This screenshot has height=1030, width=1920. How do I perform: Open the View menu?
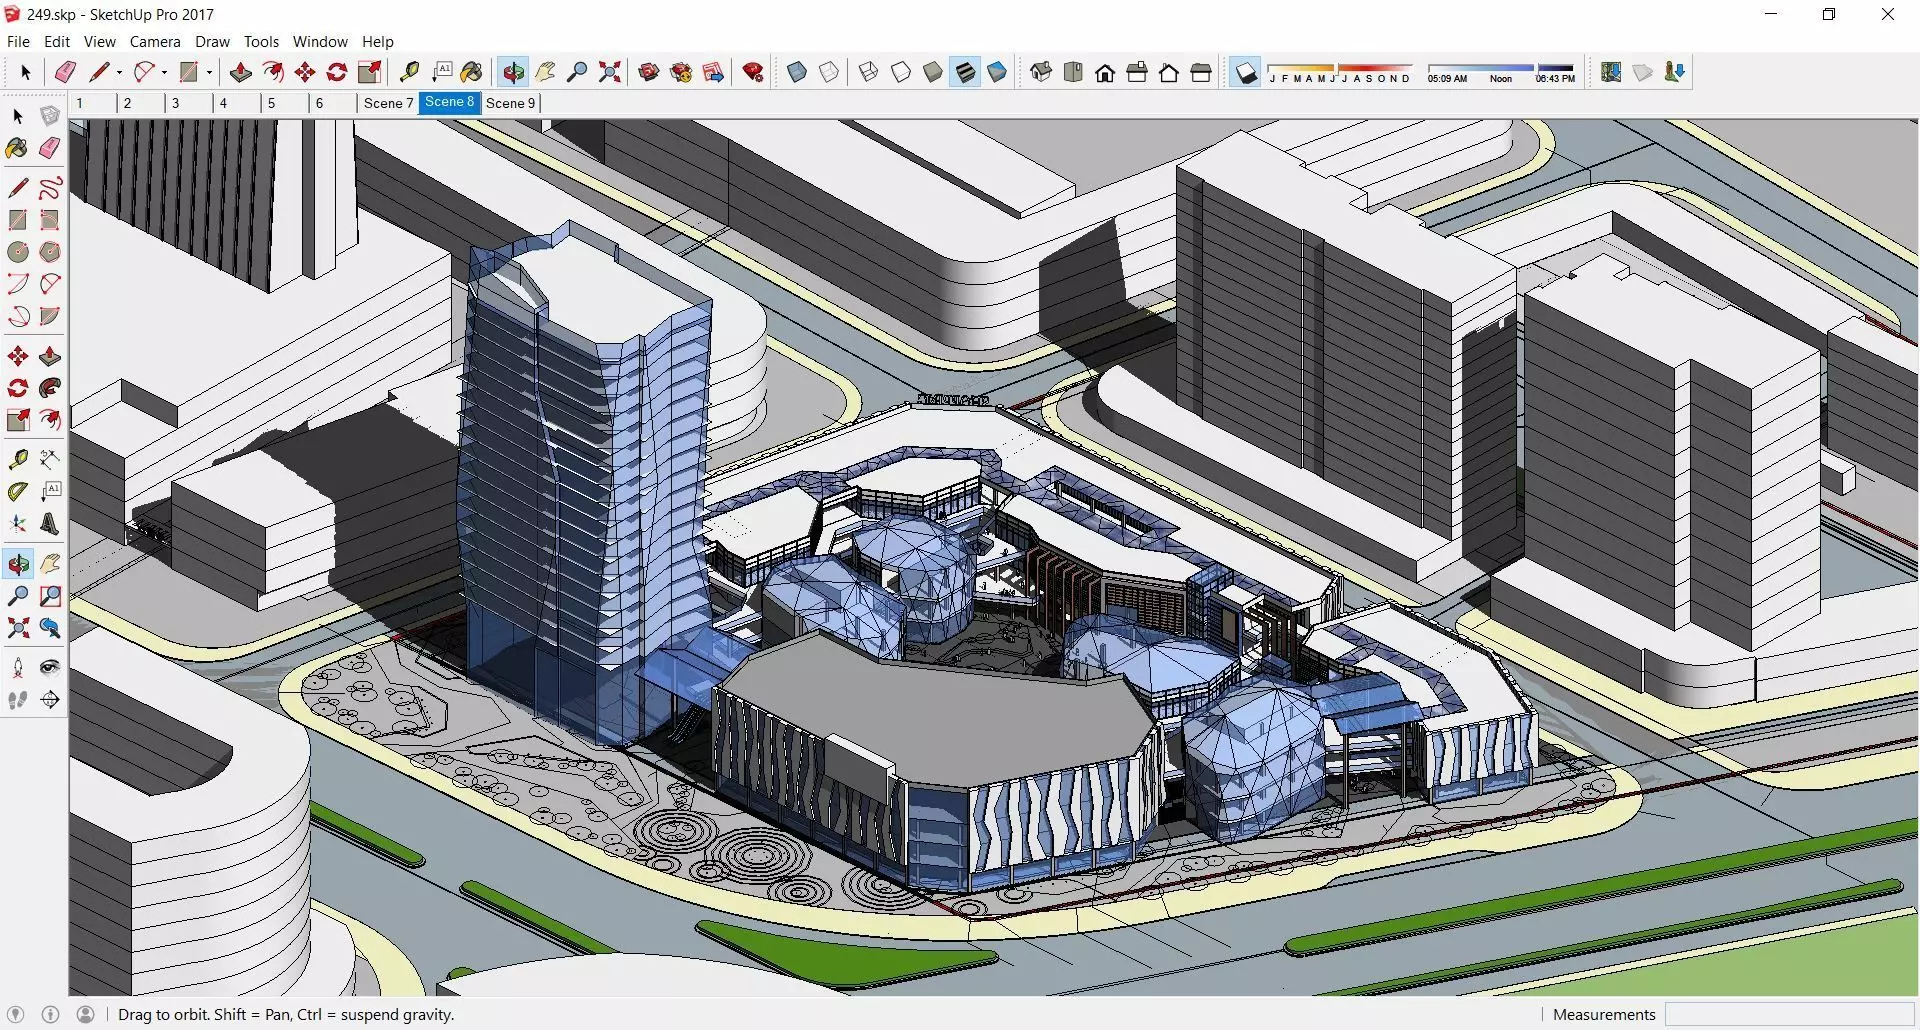100,42
